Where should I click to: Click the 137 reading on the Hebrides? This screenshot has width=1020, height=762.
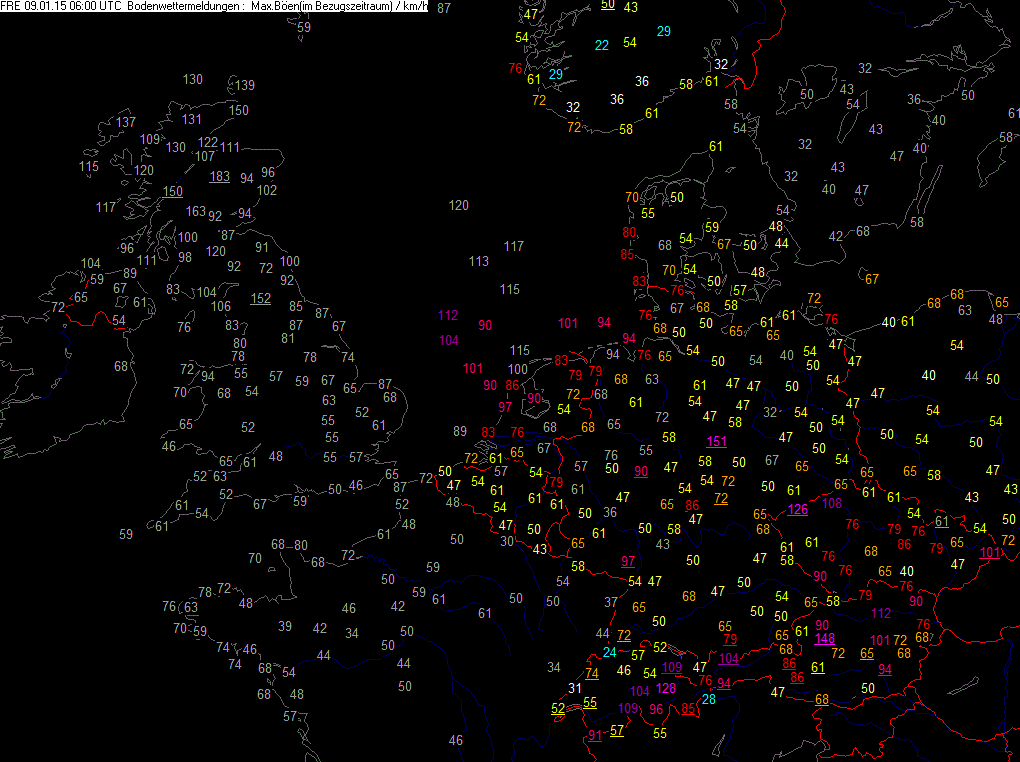pos(126,122)
